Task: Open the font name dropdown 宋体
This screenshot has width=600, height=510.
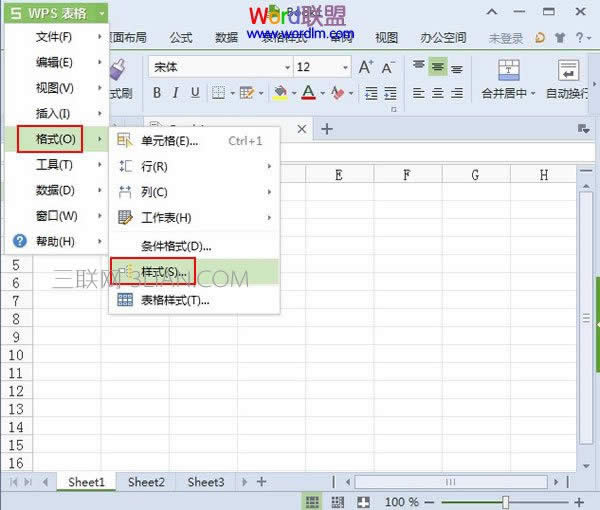Action: [x=217, y=67]
